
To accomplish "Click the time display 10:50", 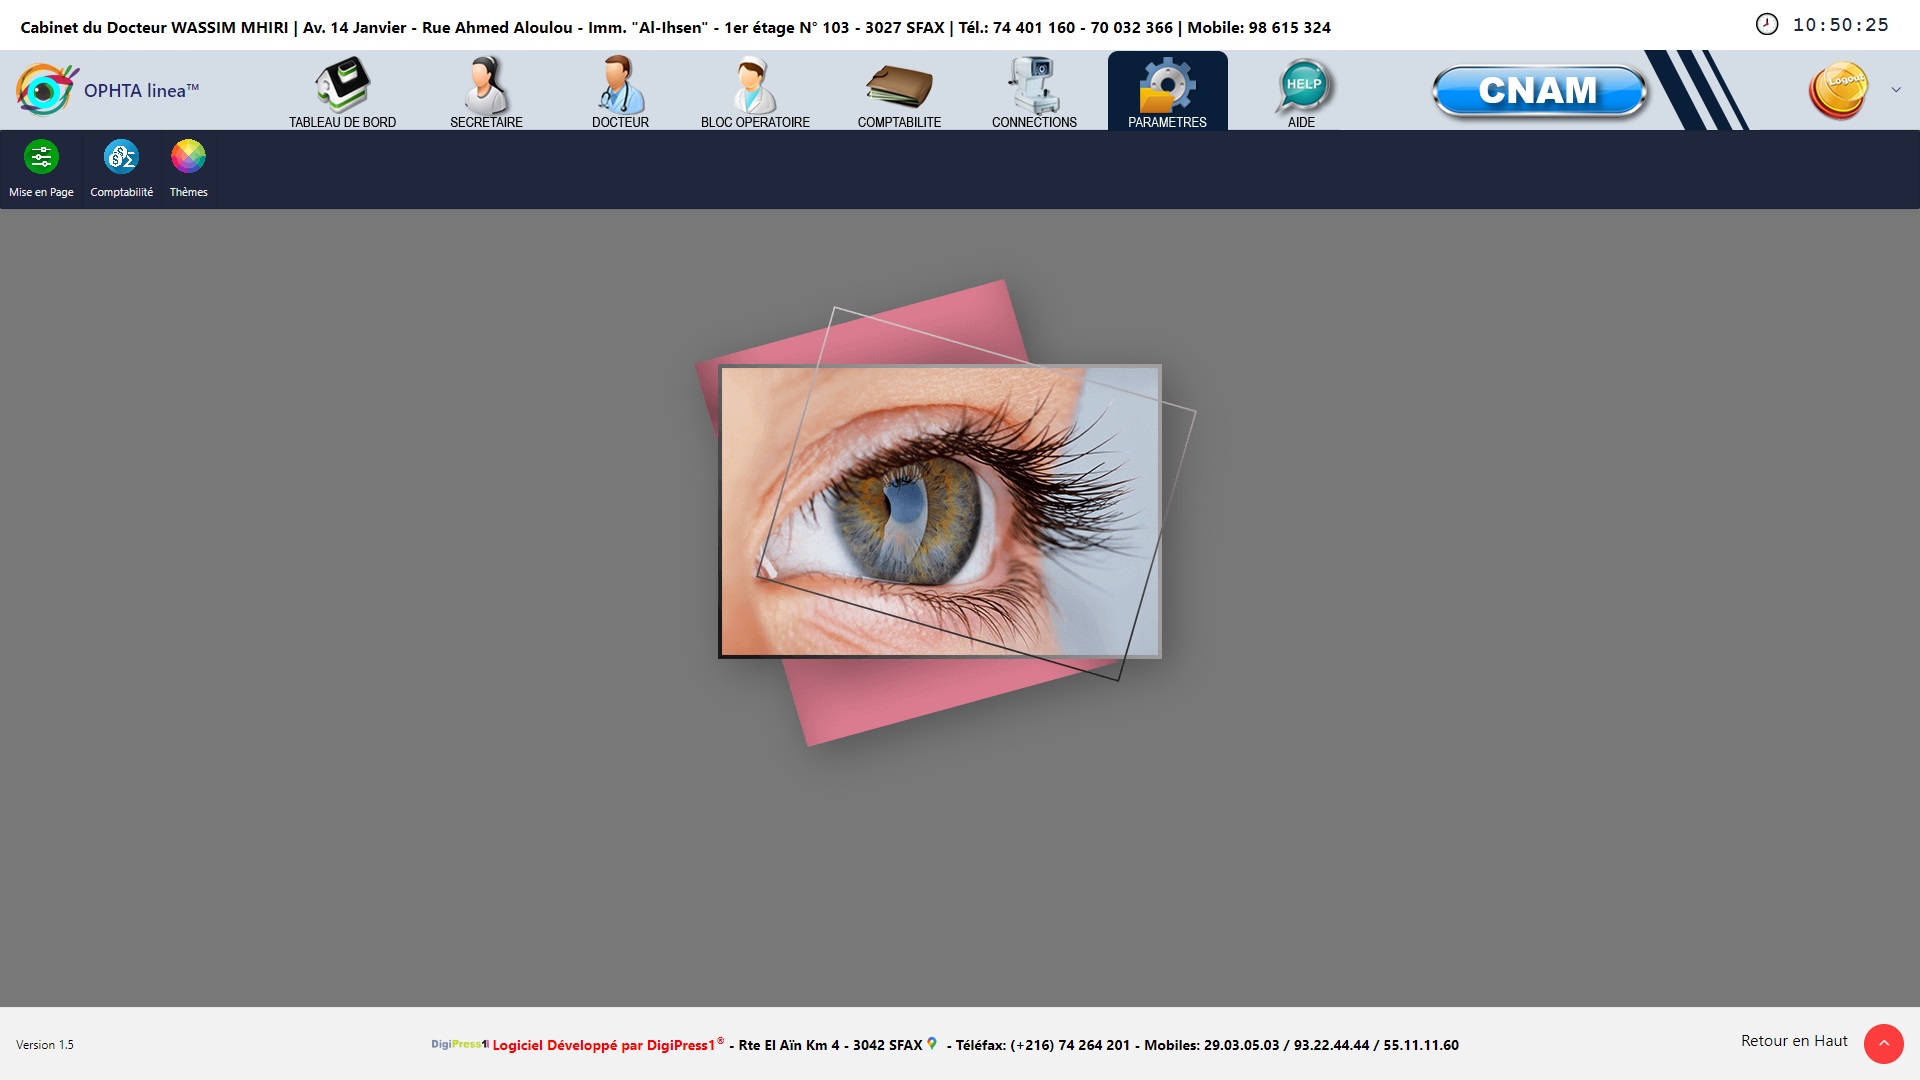I will (x=1840, y=25).
